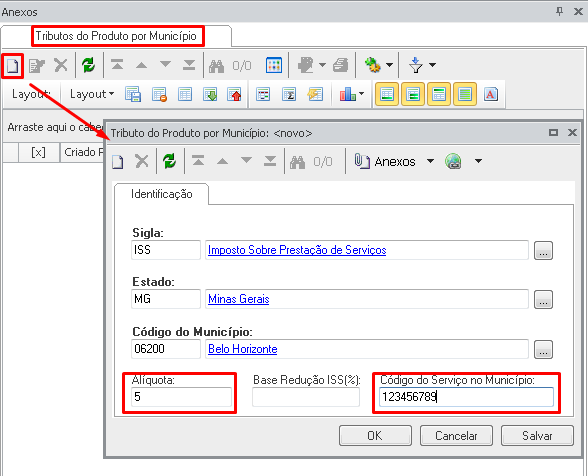
Task: Click the [x] selection column header
Action: tap(39, 152)
